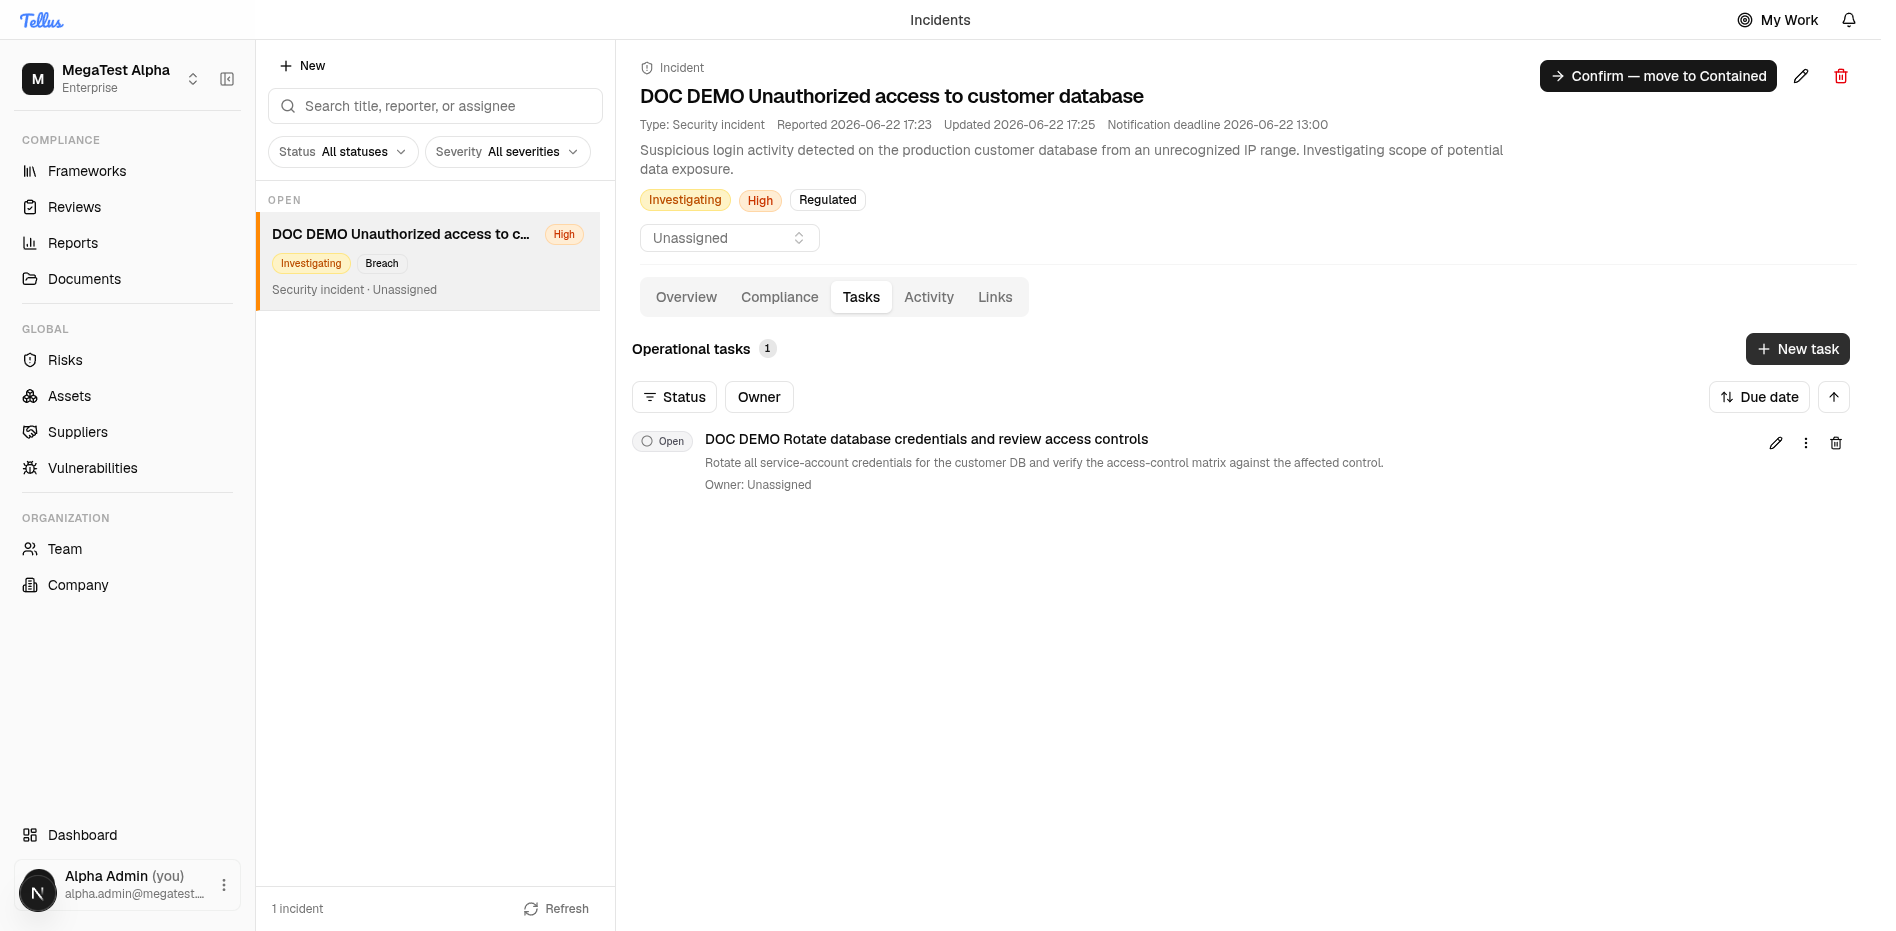Add a New task
This screenshot has height=931, width=1896.
tap(1798, 349)
